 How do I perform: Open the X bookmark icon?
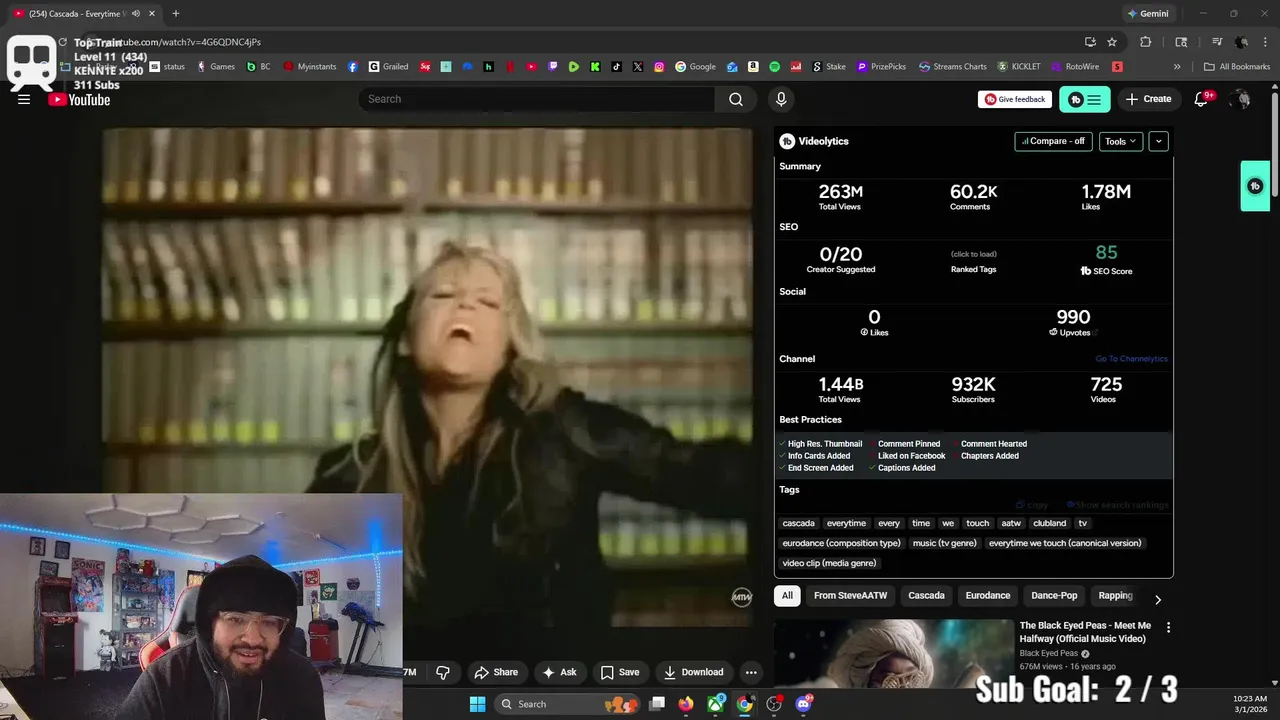point(638,67)
